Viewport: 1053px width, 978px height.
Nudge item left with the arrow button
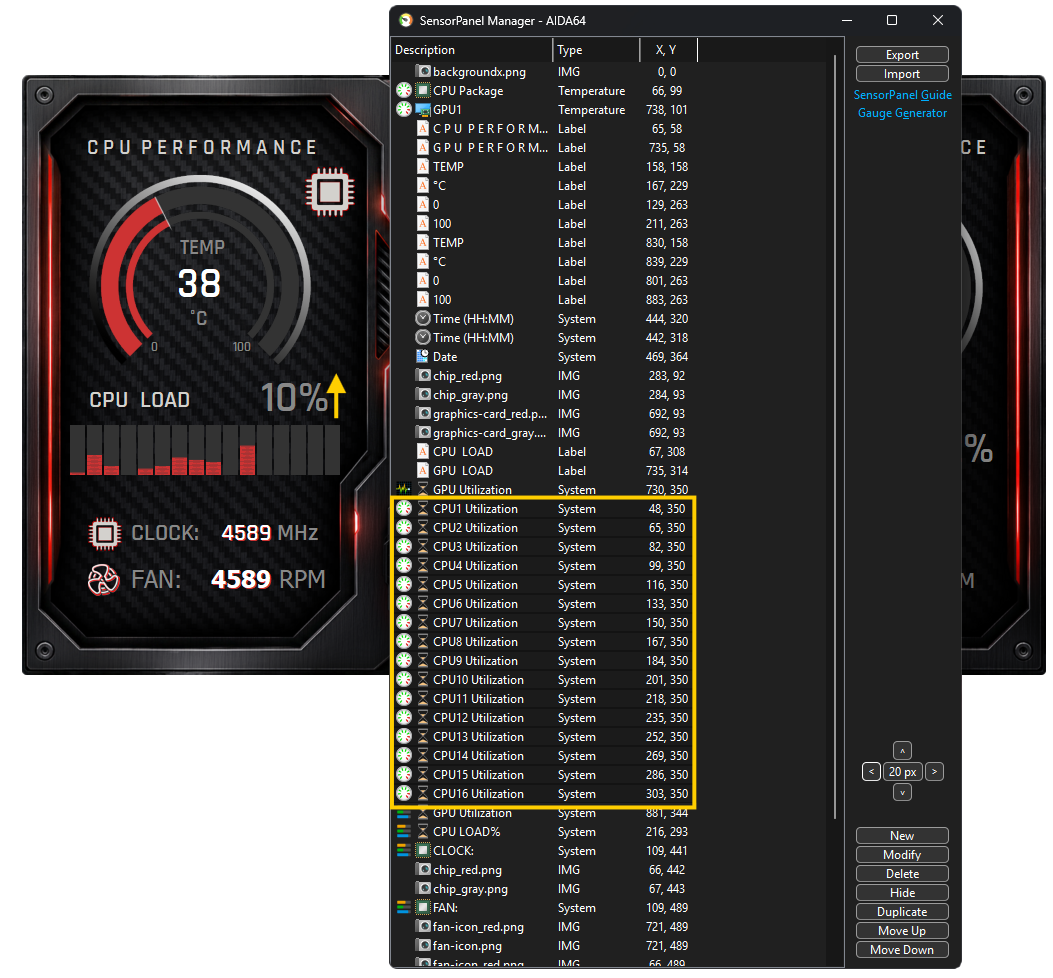tap(871, 772)
